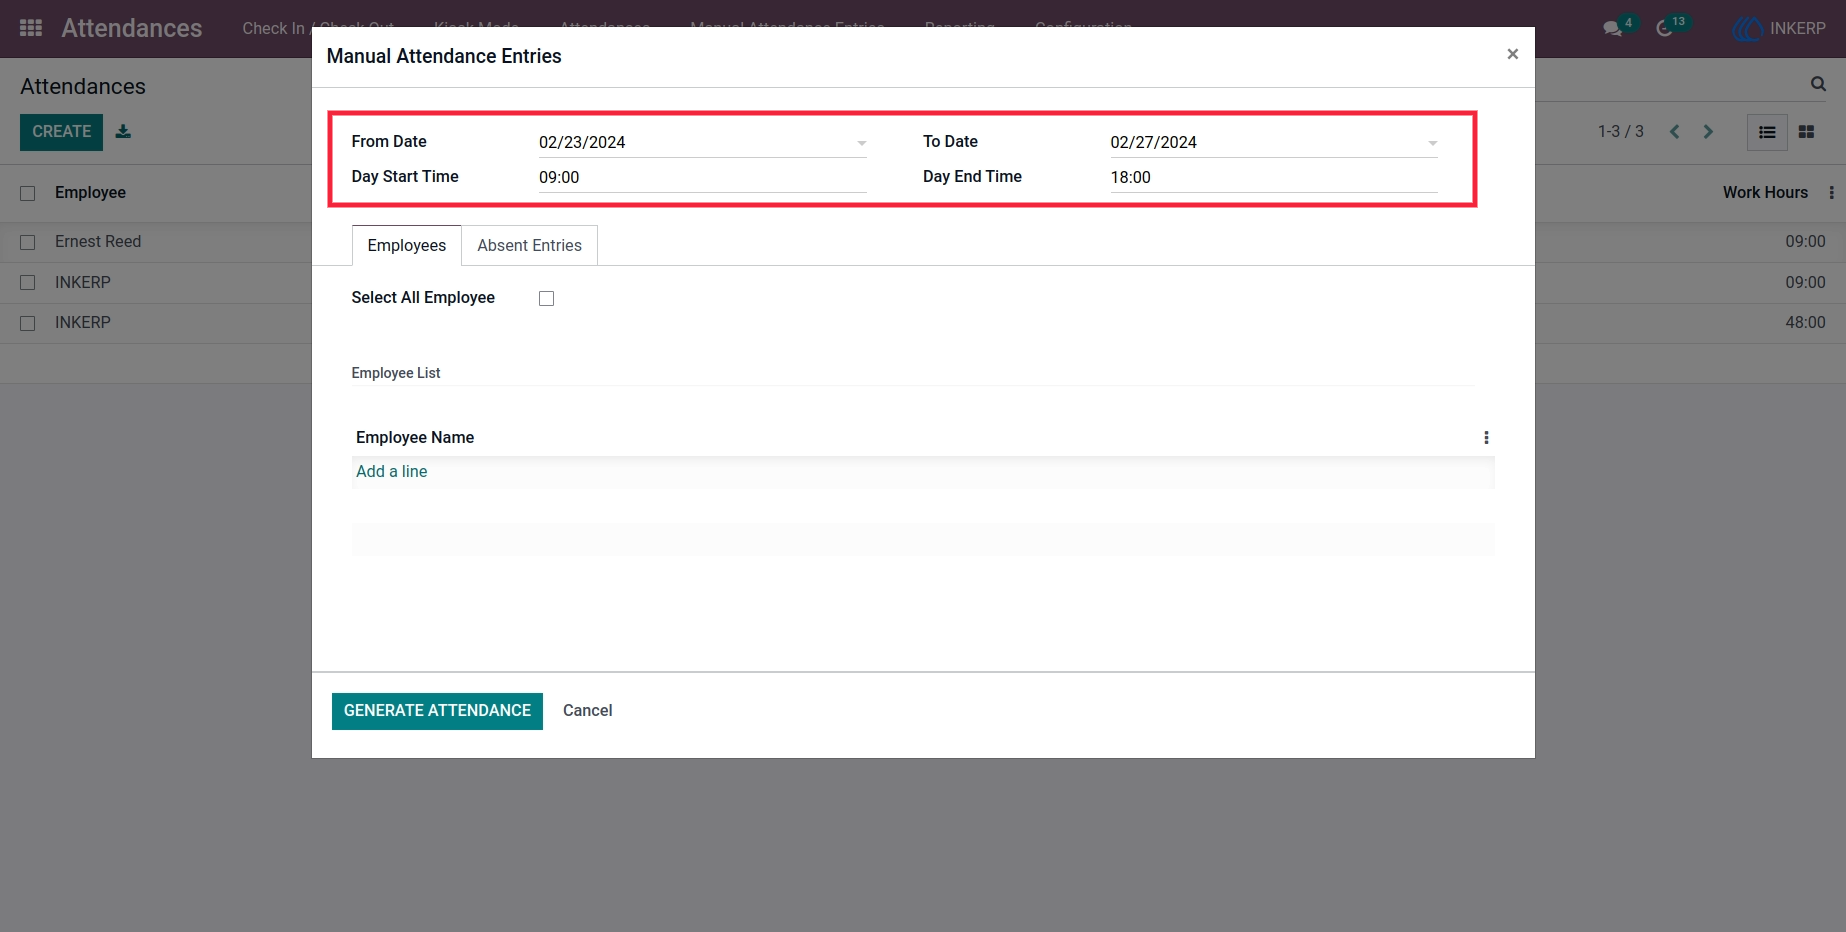Open Work Hours column options menu
The image size is (1846, 932).
1831,193
